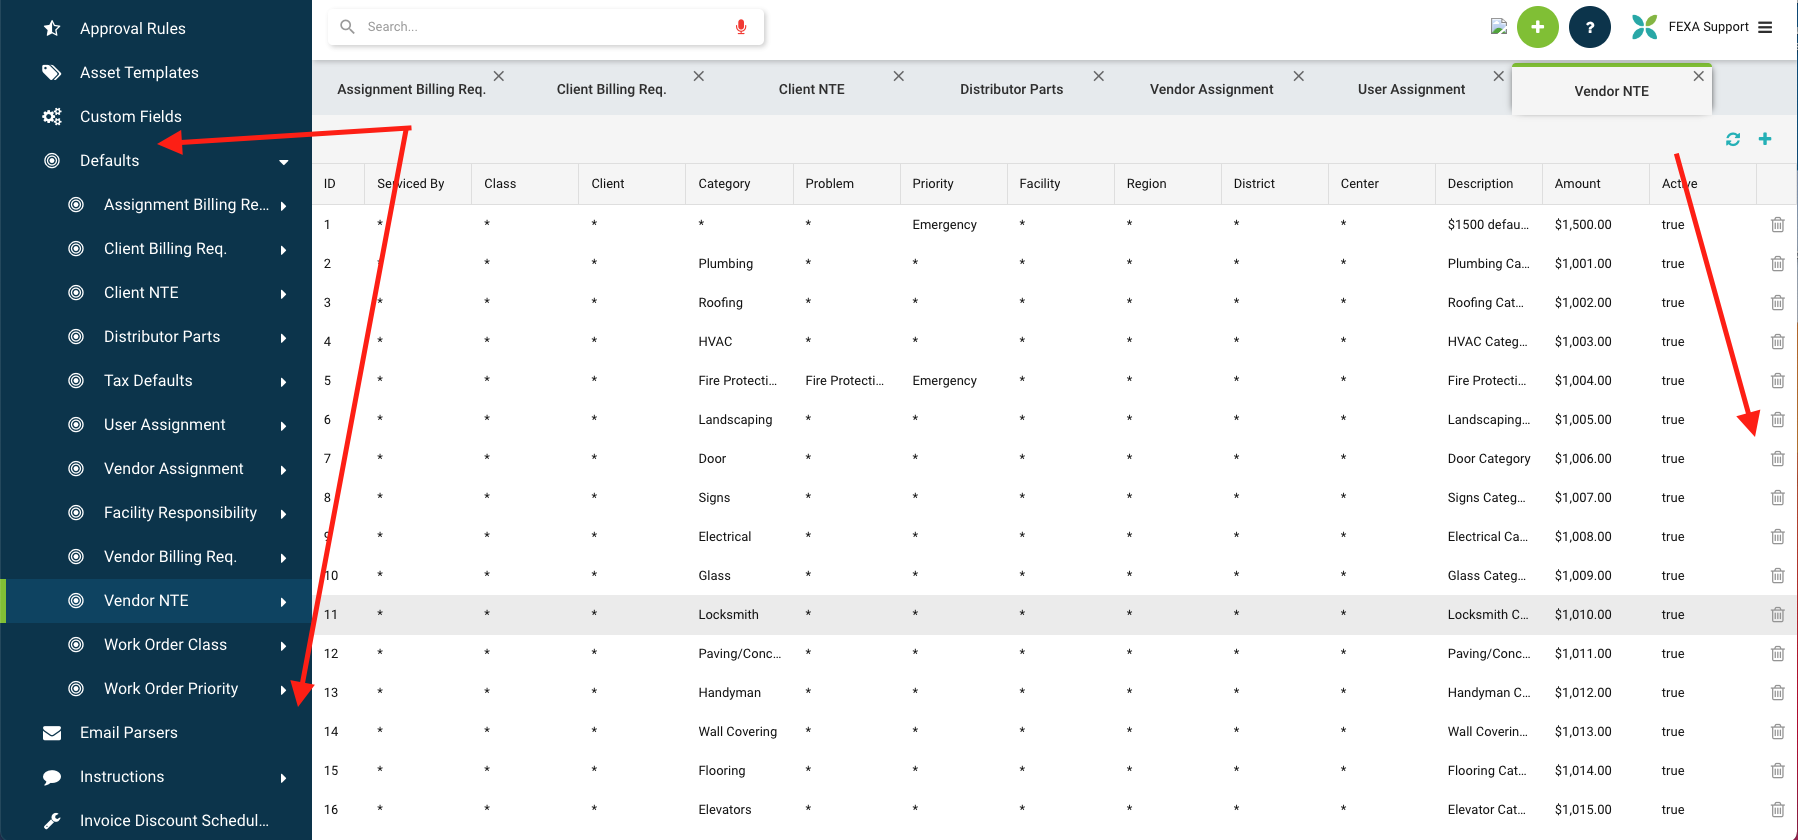The height and width of the screenshot is (840, 1798).
Task: Click the Custom Fields gears icon
Action: [x=52, y=116]
